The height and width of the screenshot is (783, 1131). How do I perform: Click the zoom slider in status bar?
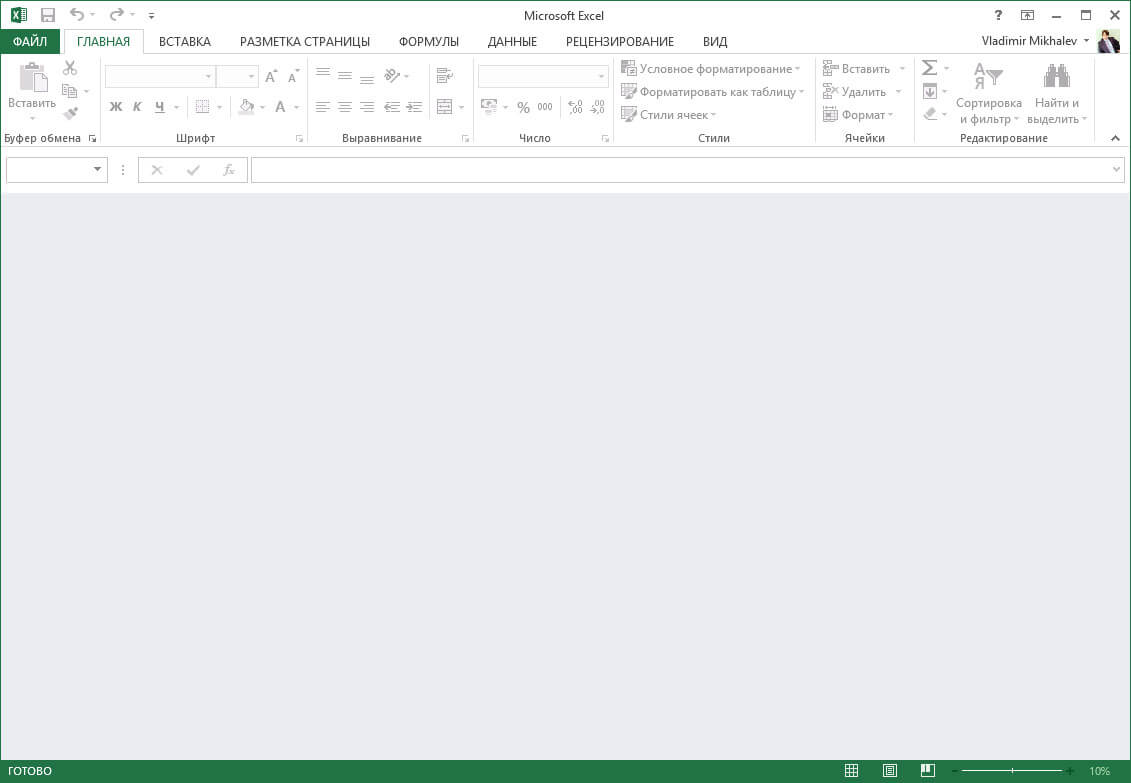tap(1012, 771)
